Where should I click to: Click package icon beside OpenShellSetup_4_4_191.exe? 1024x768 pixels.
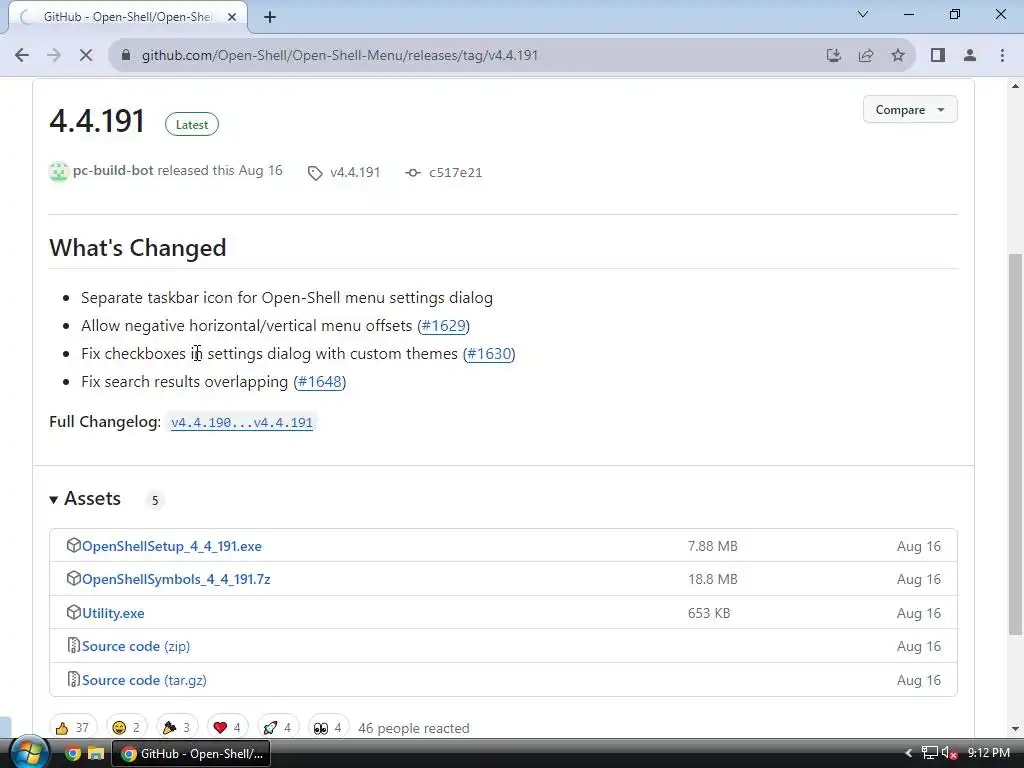point(74,545)
